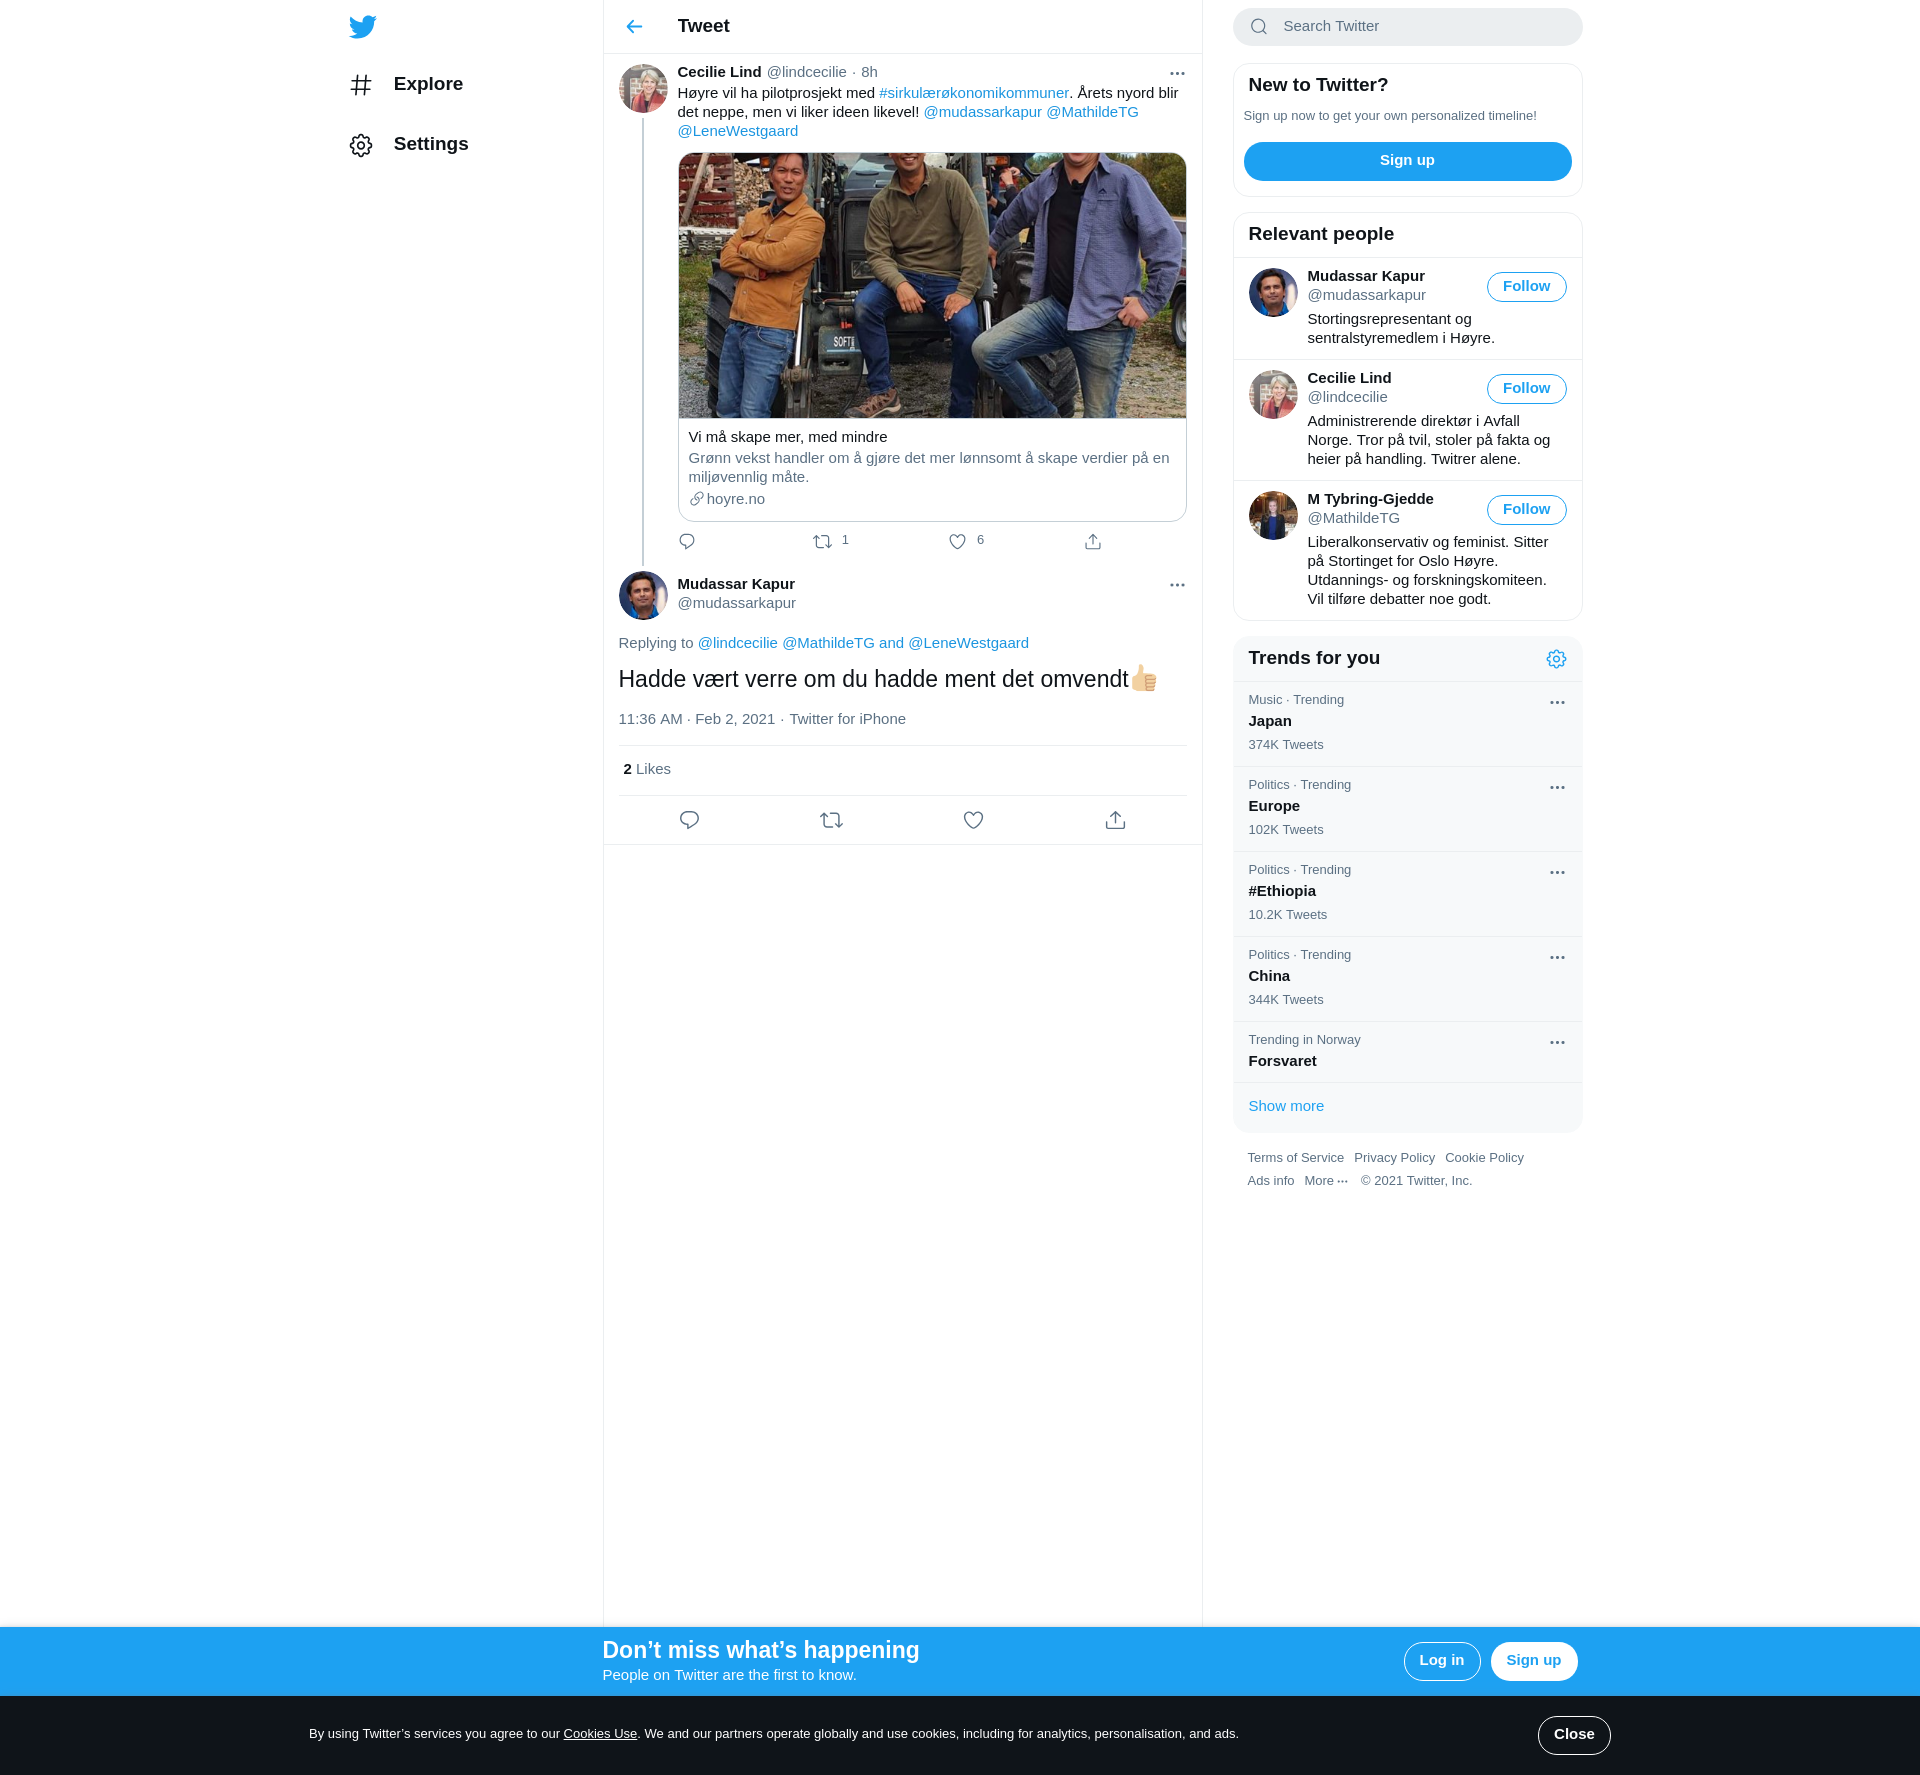Click Sign up on the bottom banner
The width and height of the screenshot is (1920, 1775).
(1533, 1661)
